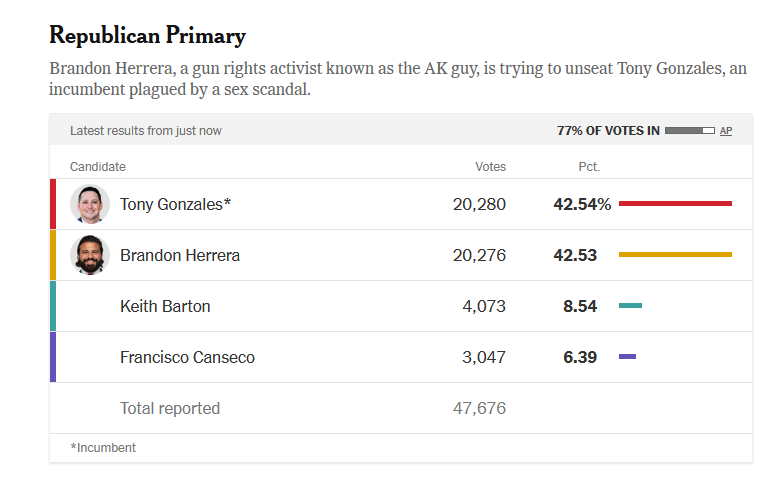Click Brandon Herrera's headshot photo

(x=90, y=255)
